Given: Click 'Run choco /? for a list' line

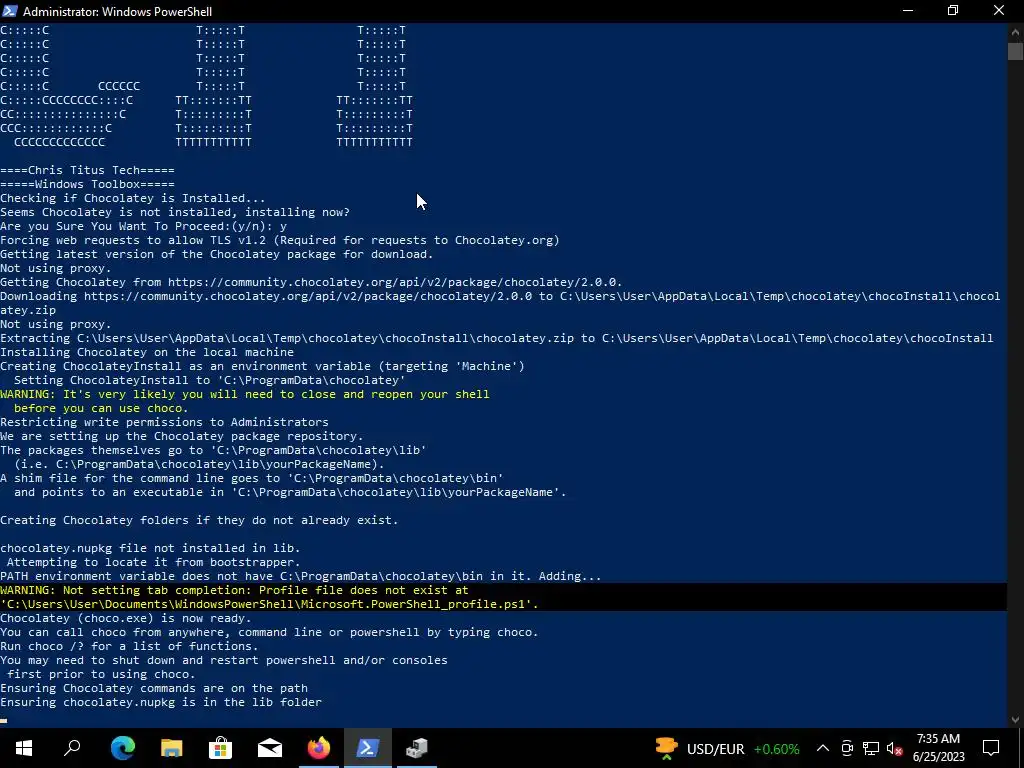Looking at the screenshot, I should click(x=129, y=647).
